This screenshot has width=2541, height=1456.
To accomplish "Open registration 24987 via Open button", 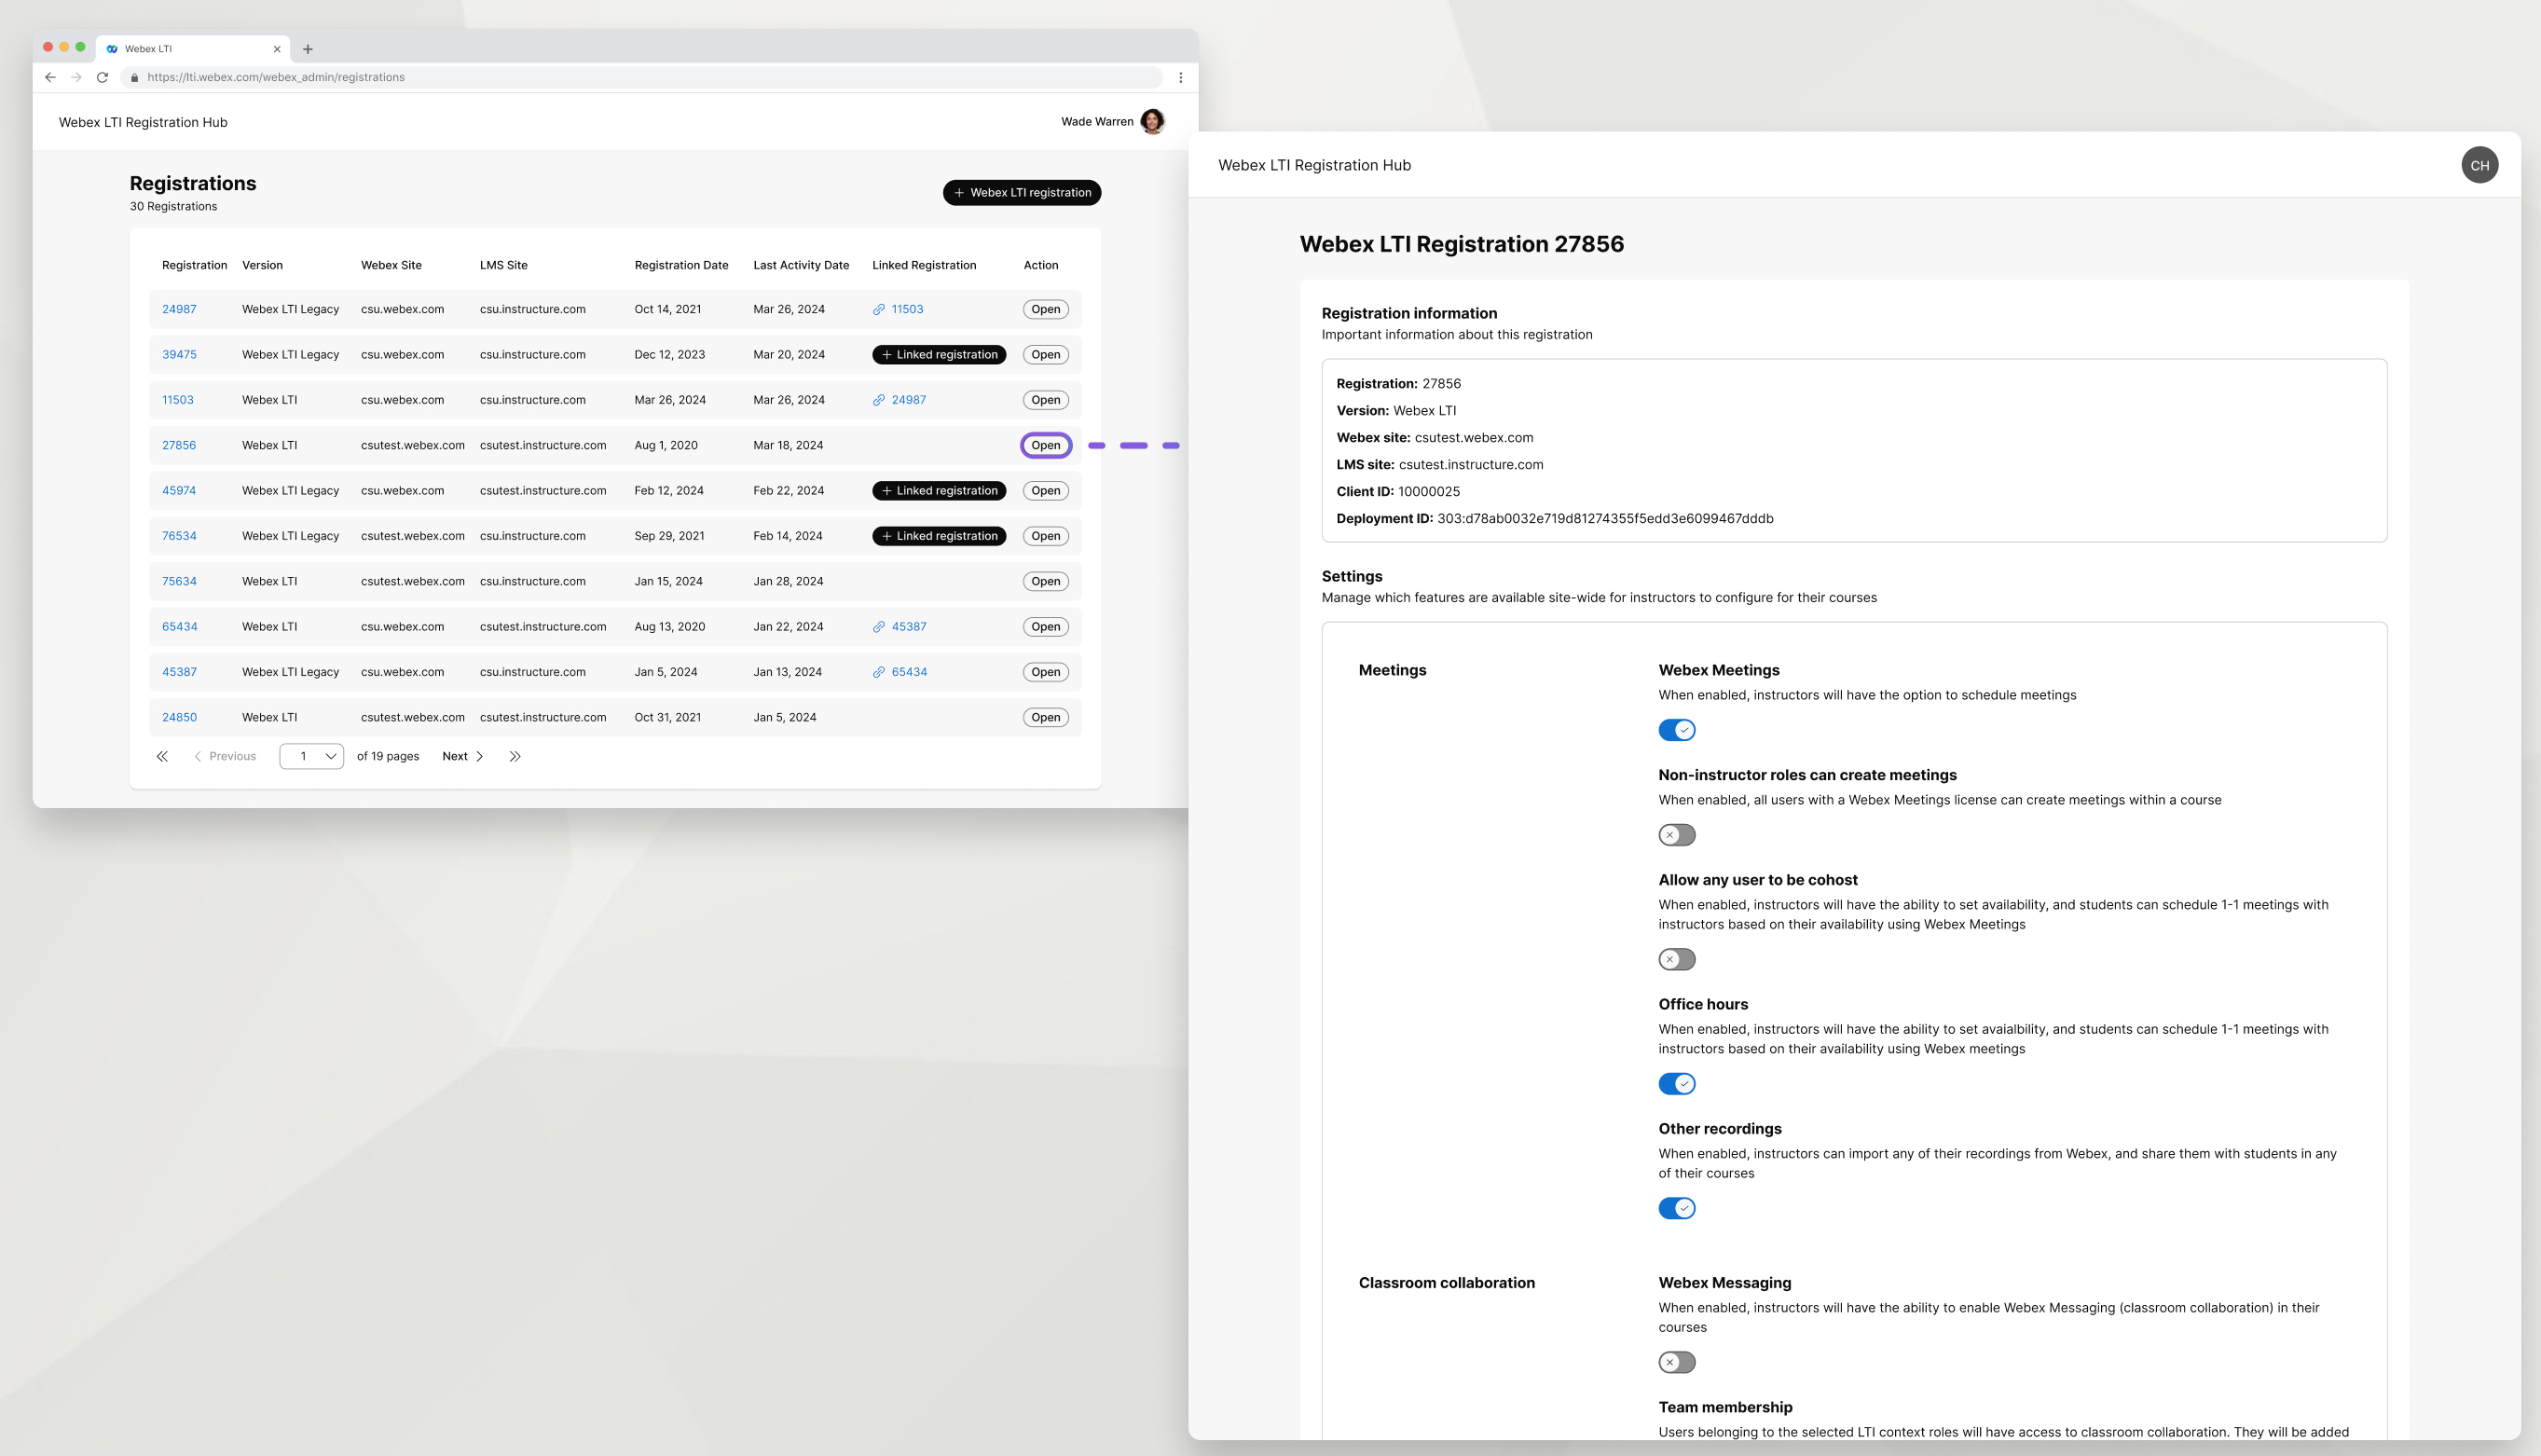I will (x=1045, y=309).
